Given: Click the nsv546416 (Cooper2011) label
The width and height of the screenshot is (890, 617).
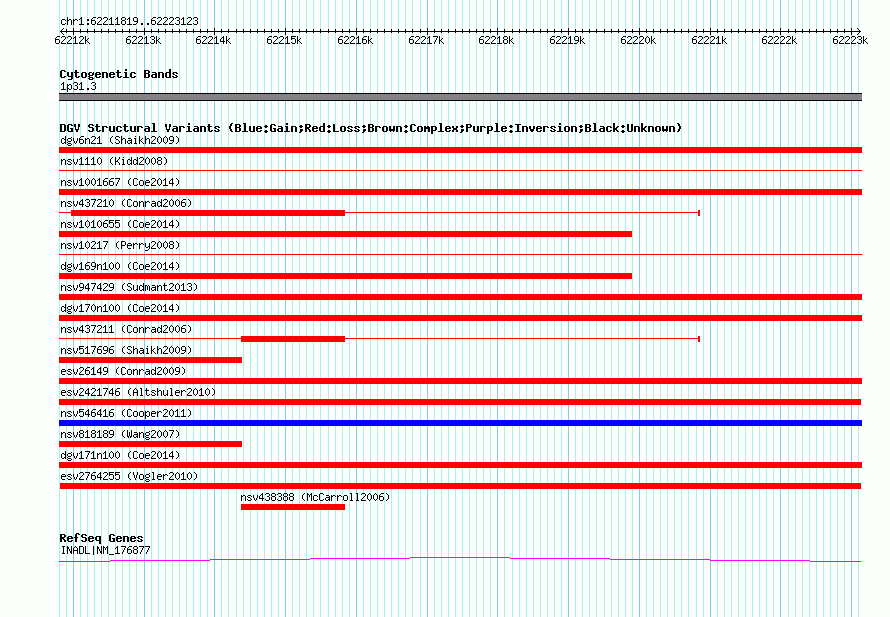Looking at the screenshot, I should tap(126, 413).
